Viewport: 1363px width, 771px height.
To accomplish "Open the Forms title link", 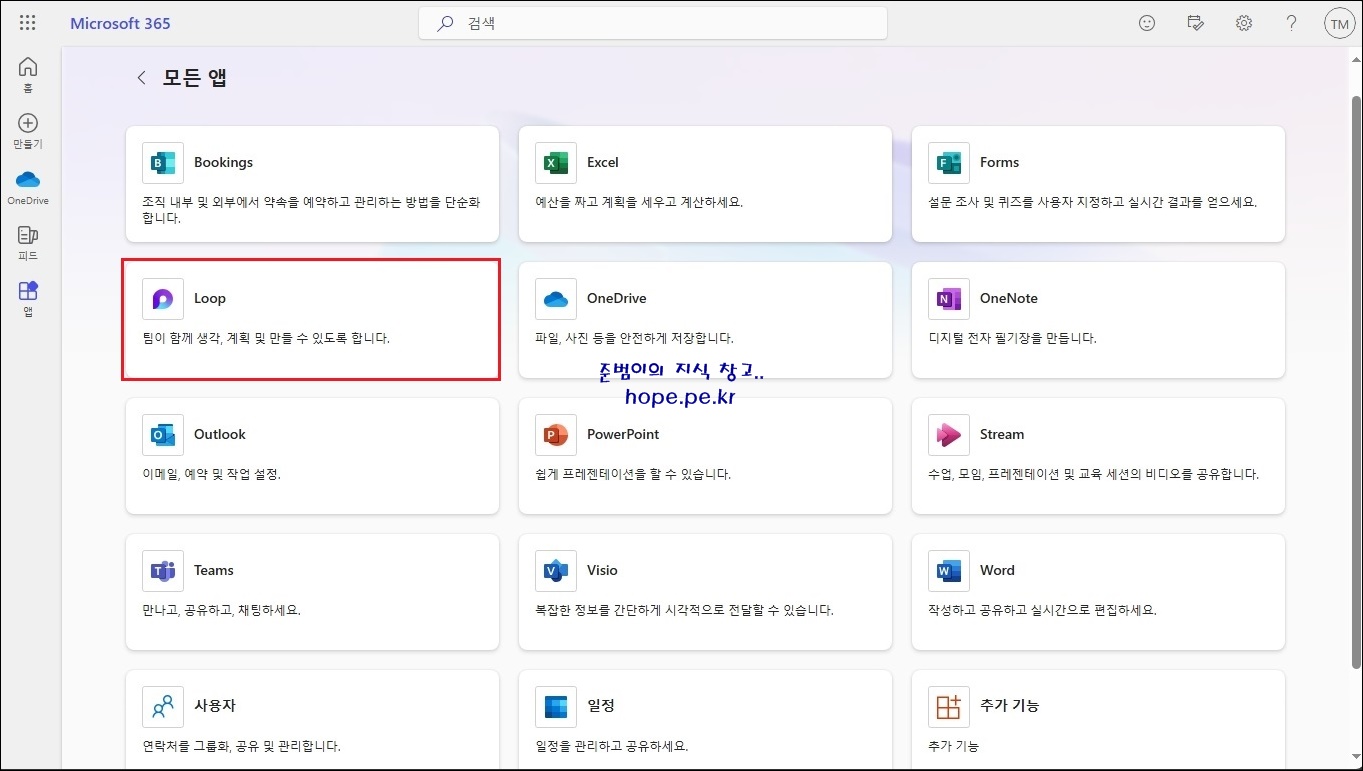I will coord(999,162).
